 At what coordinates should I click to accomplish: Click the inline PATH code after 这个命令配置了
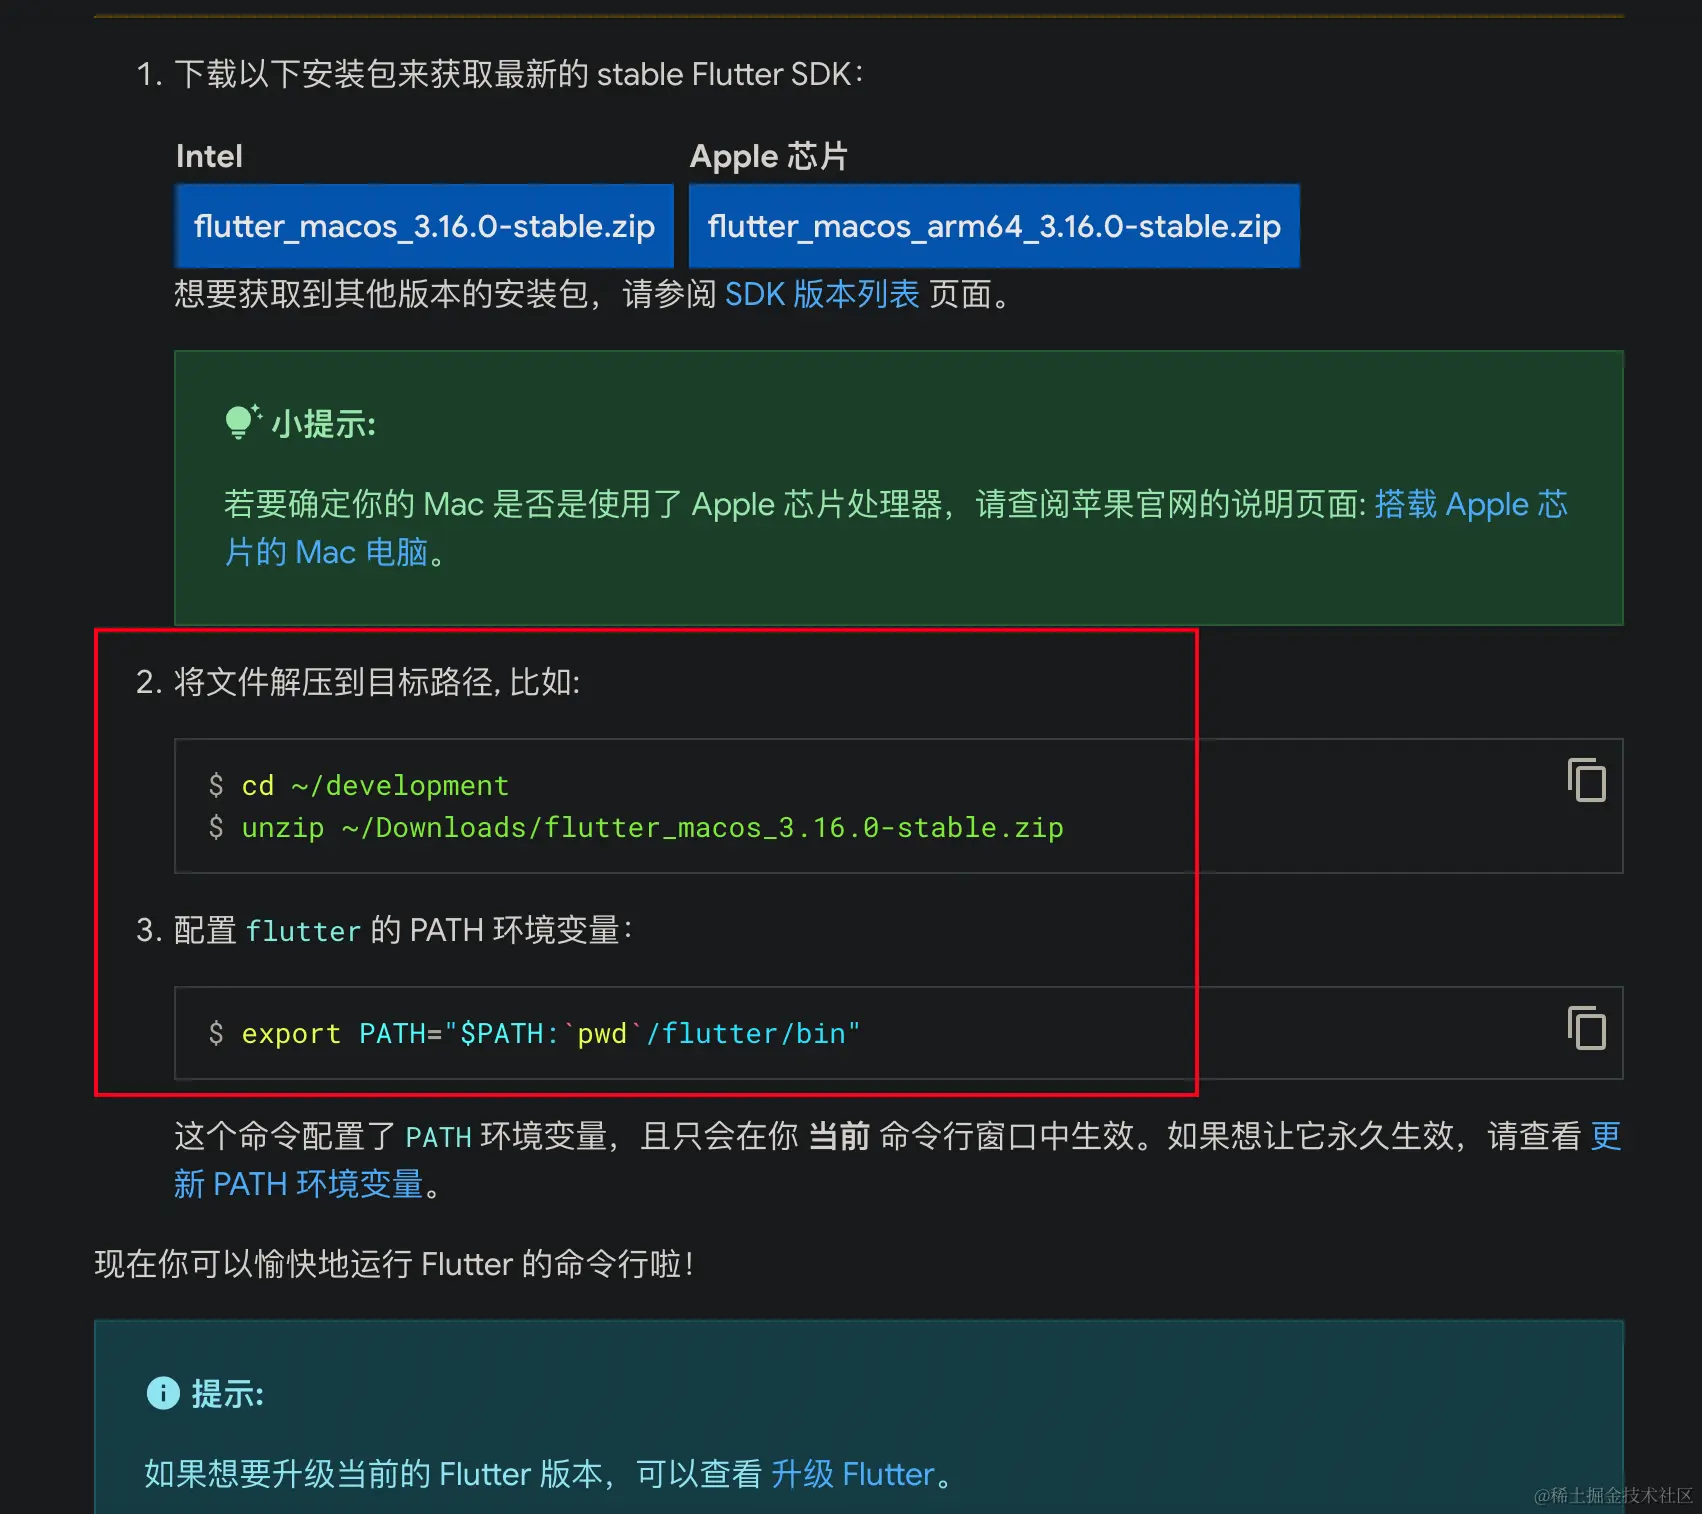pos(438,1137)
